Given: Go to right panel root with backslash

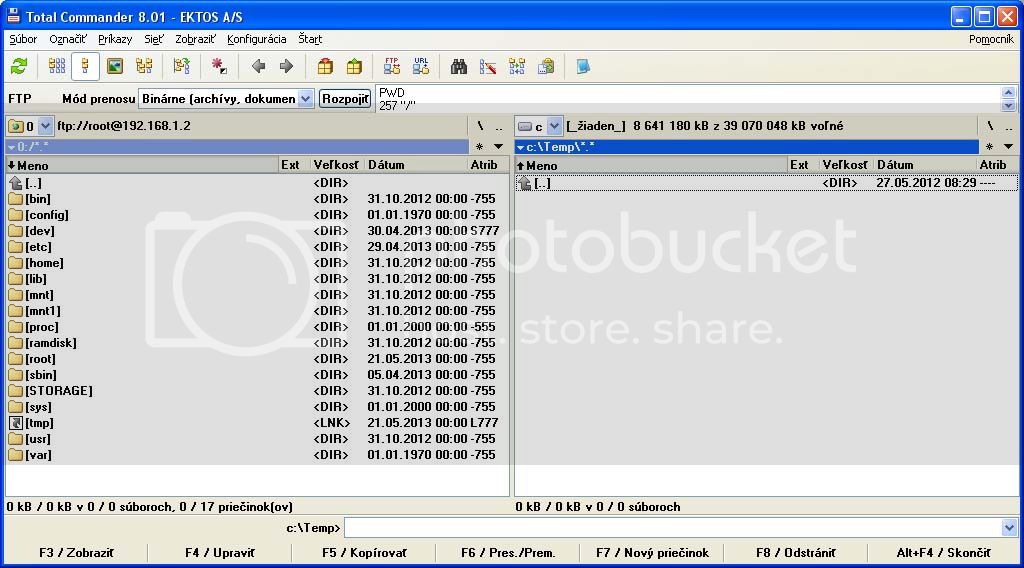Looking at the screenshot, I should point(990,126).
